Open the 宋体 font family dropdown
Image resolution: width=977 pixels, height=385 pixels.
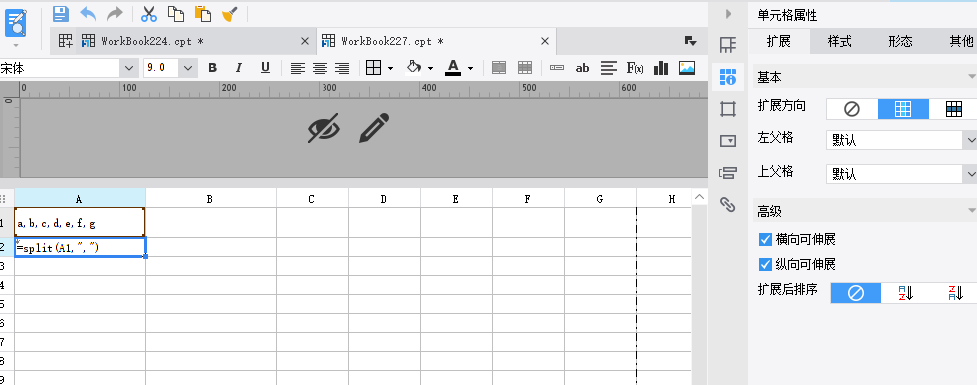point(129,68)
